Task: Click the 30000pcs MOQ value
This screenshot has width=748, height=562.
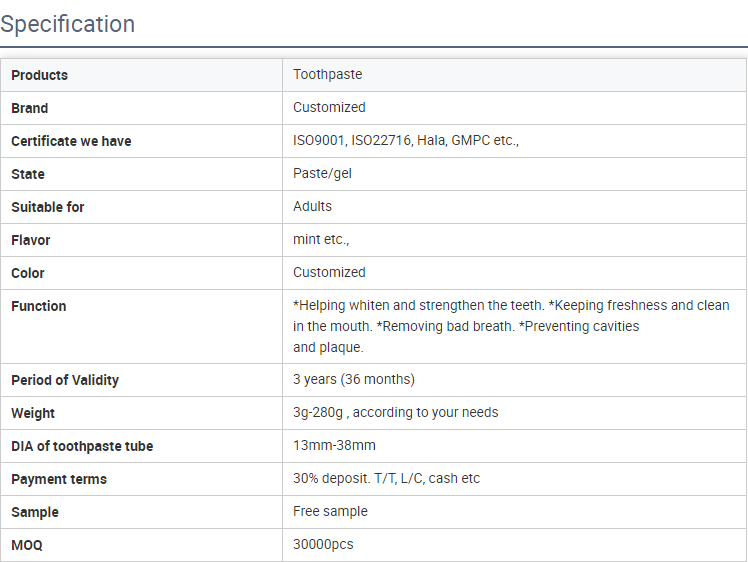Action: pos(323,544)
